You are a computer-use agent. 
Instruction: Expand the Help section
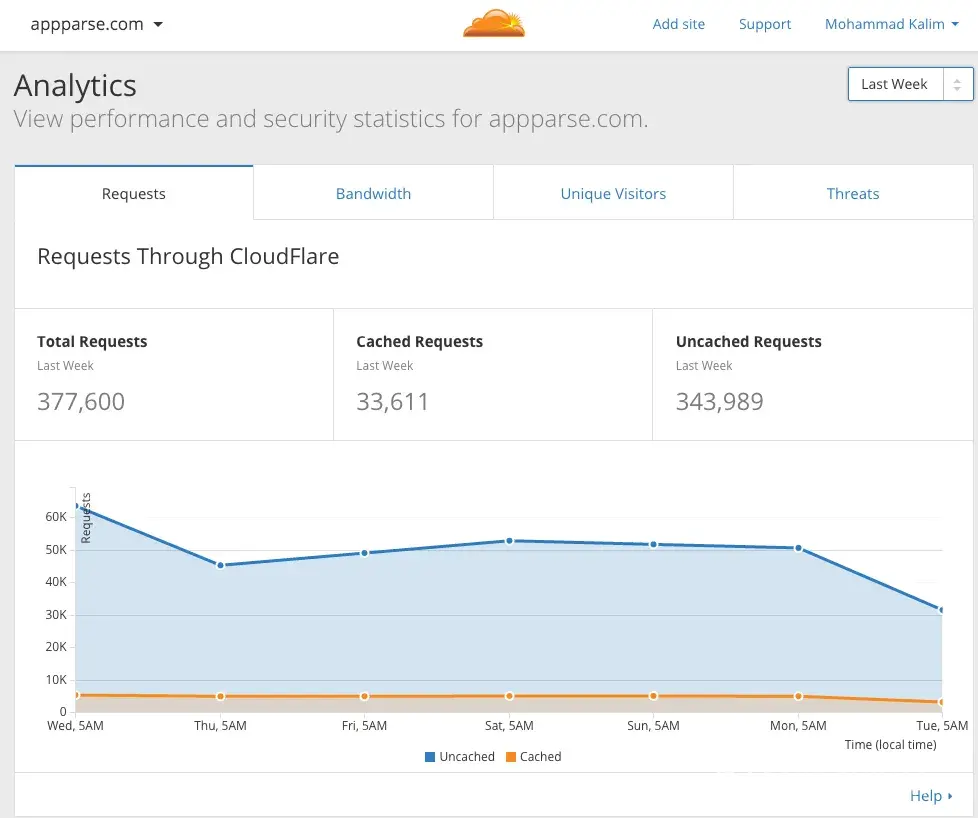click(x=930, y=796)
